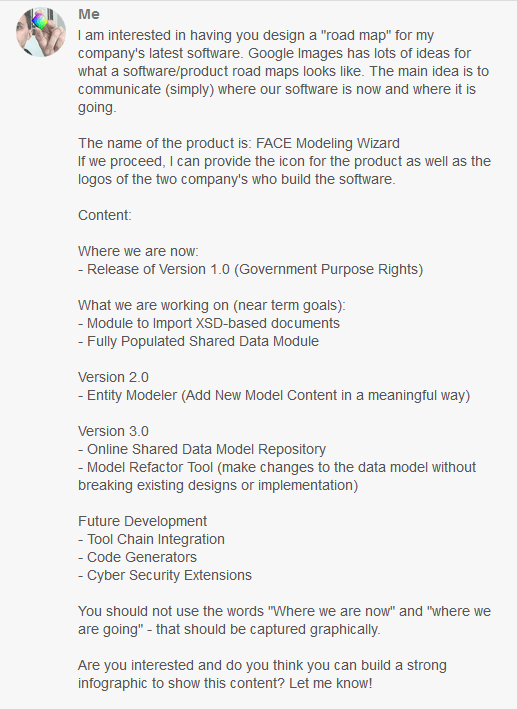Viewport: 517px width, 709px height.
Task: Click the "Model Refactor Tool" bullet line
Action: click(277, 476)
